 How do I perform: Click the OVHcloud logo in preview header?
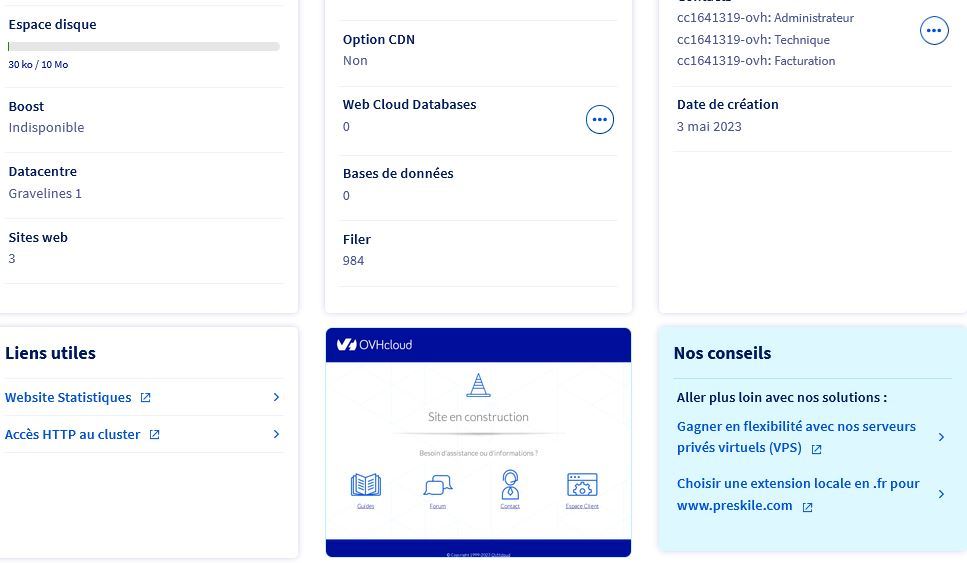tap(375, 345)
